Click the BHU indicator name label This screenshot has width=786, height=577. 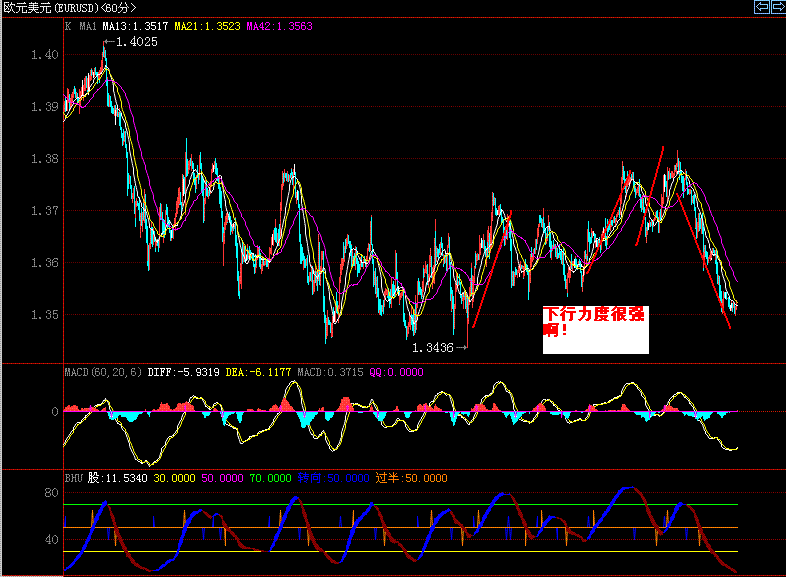tap(73, 478)
